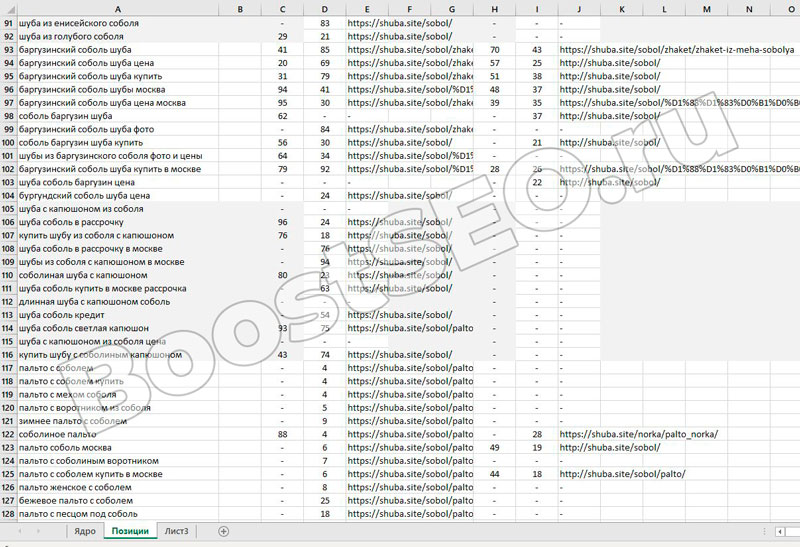Screen dimensions: 800x547
Task: Select row 116 header
Action: (9, 355)
